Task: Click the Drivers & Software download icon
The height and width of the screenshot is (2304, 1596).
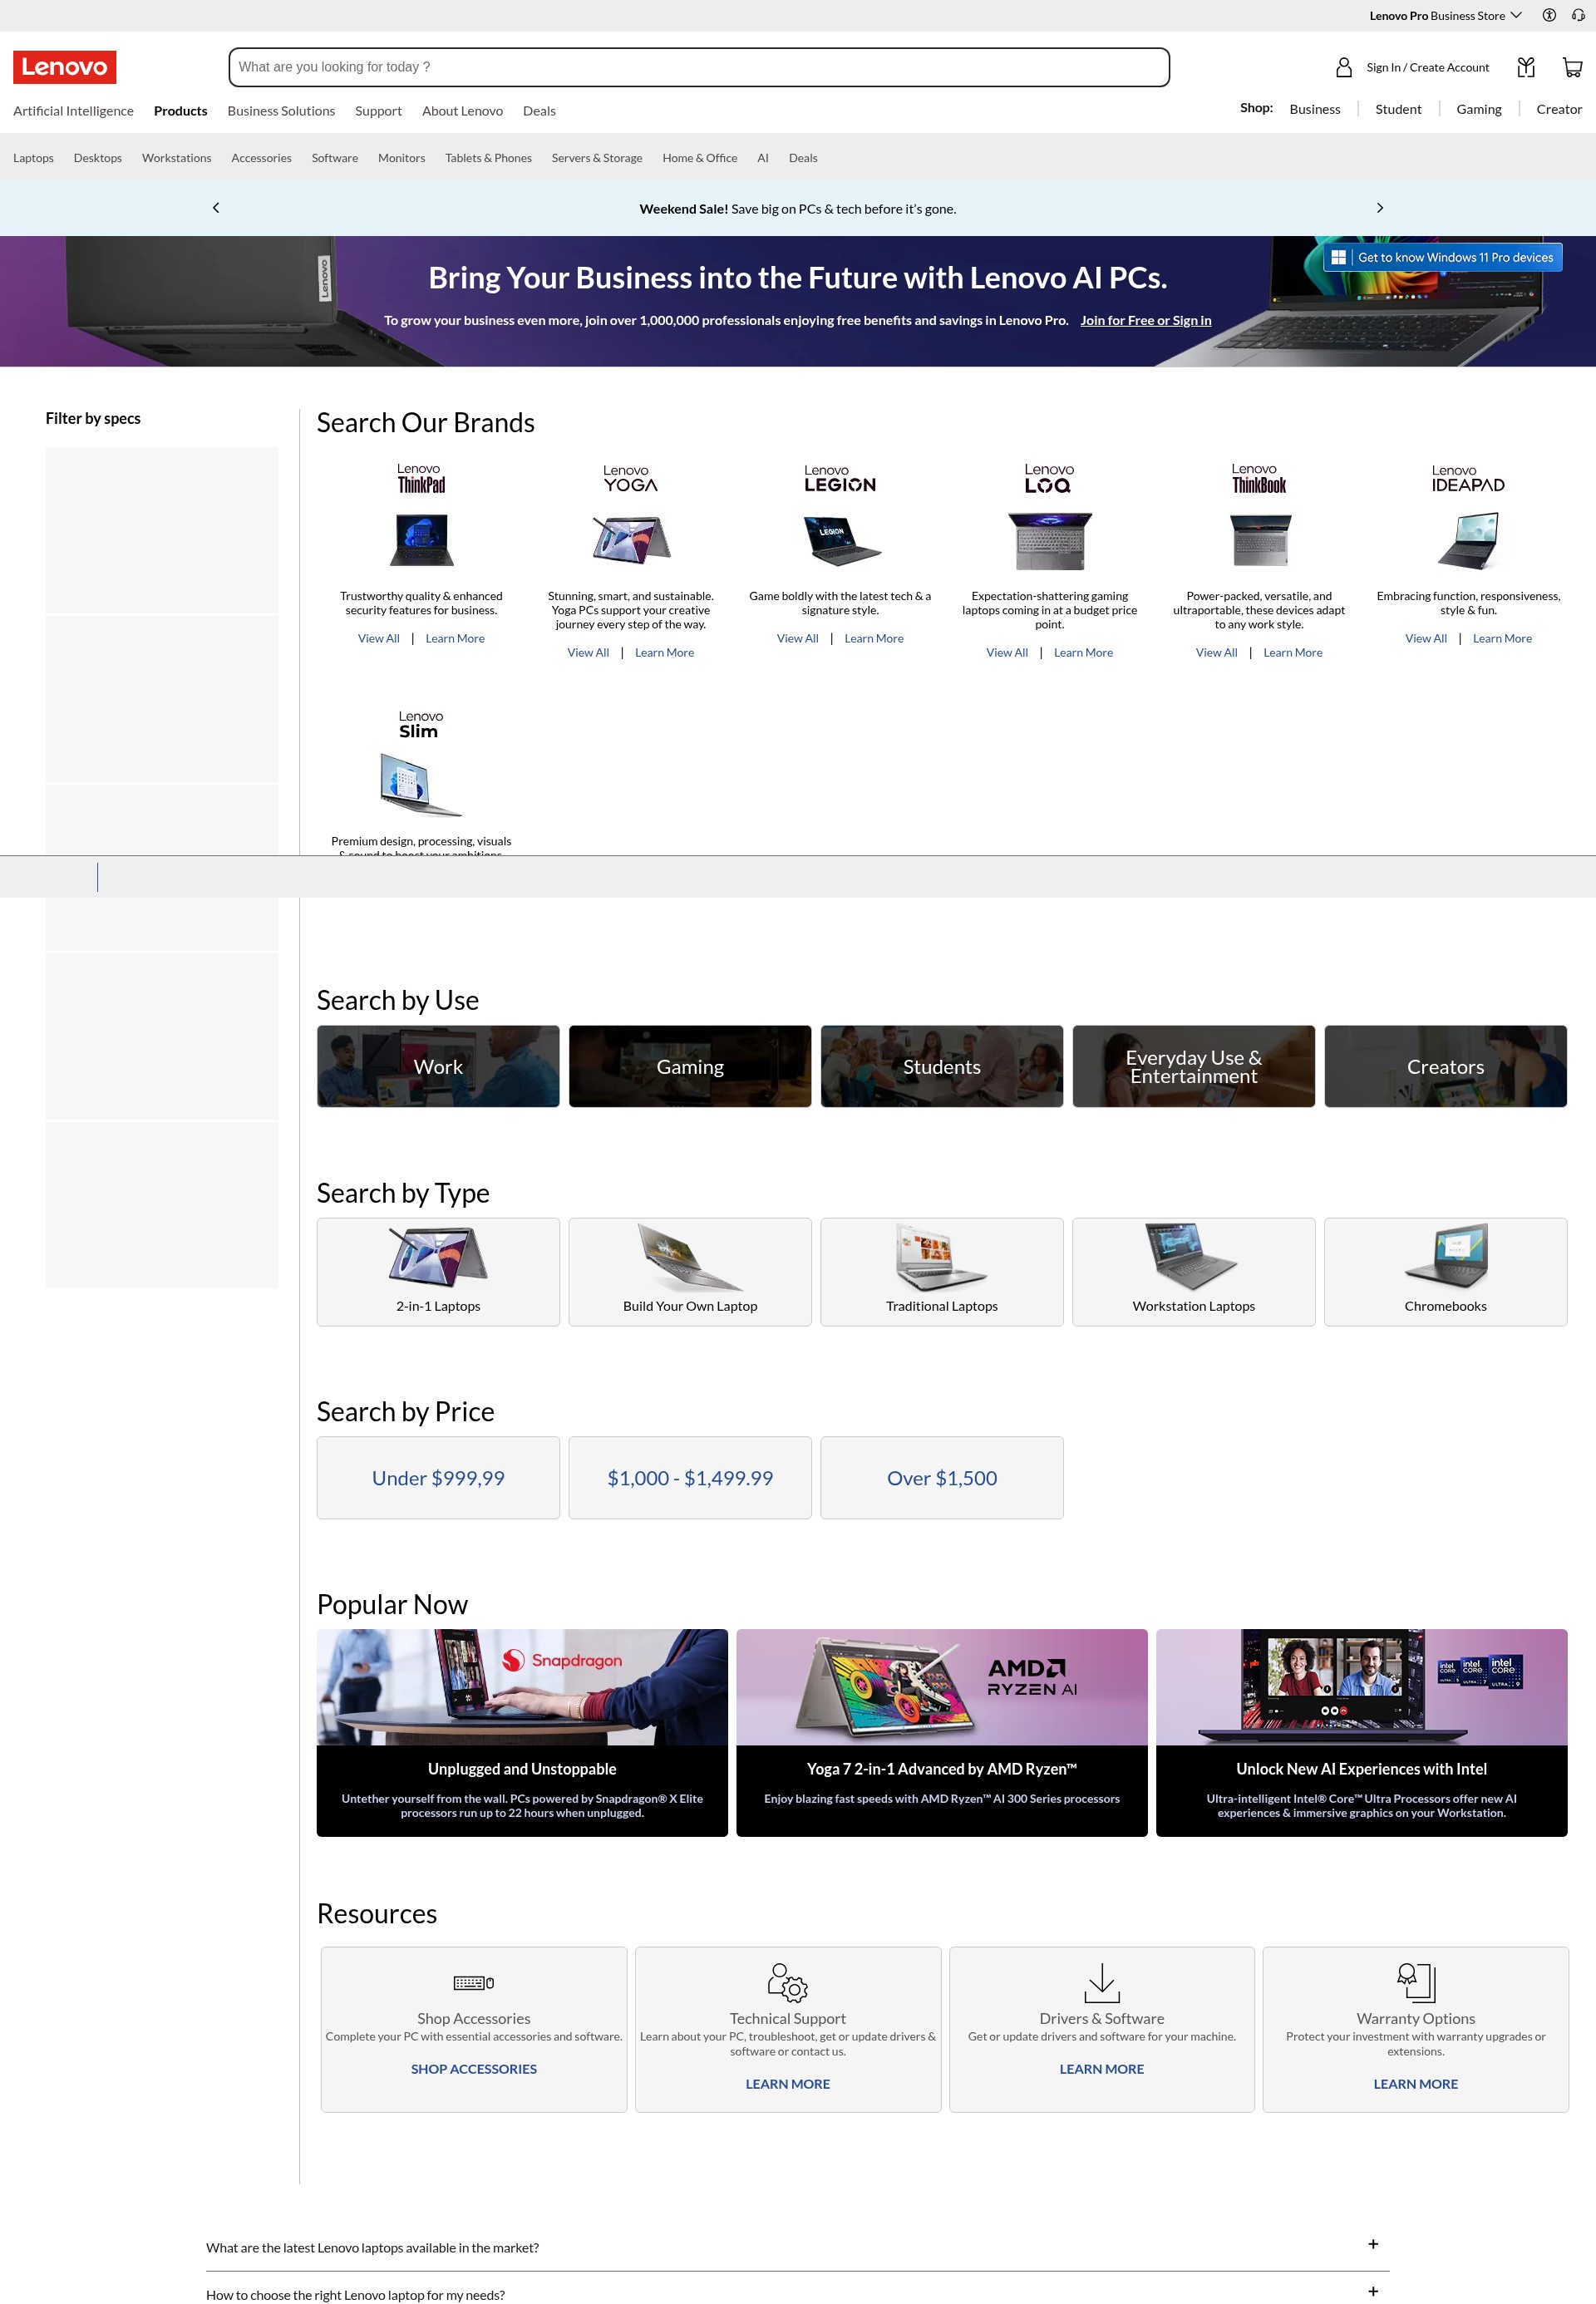Action: (1102, 1982)
